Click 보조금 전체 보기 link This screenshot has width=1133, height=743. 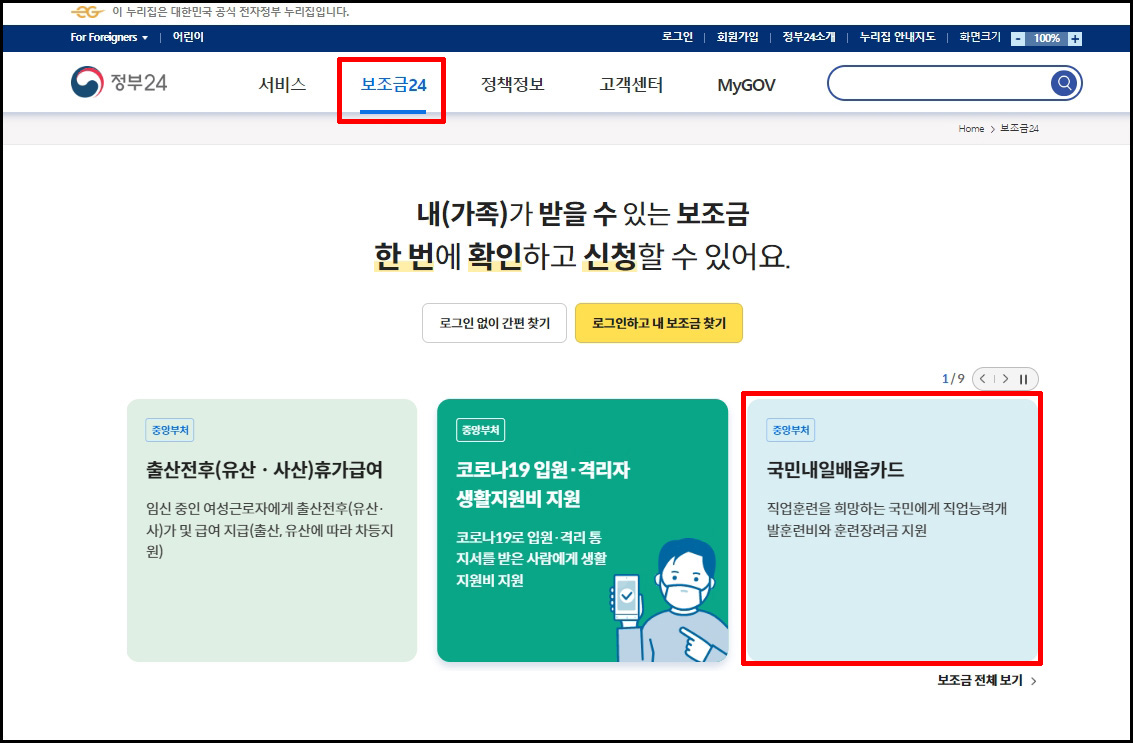click(986, 681)
